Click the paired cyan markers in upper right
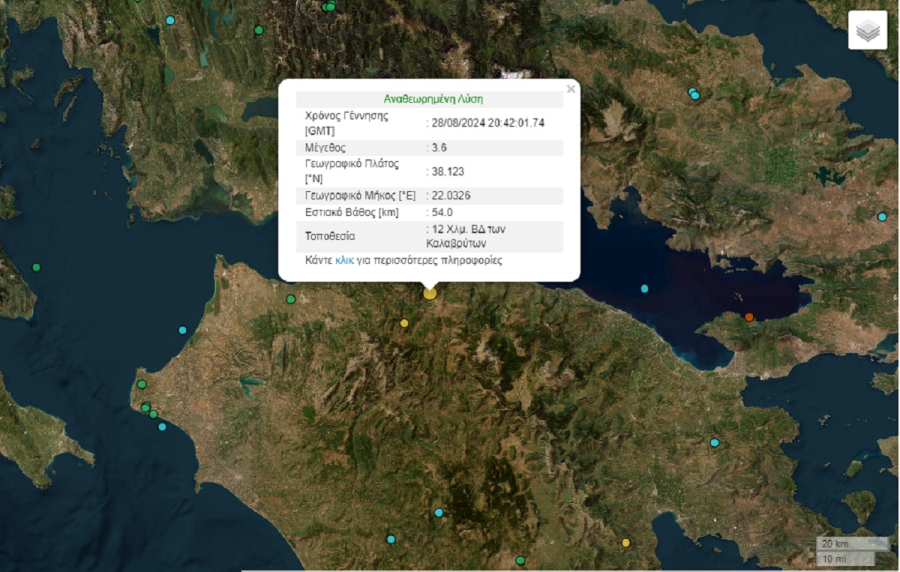 point(694,95)
